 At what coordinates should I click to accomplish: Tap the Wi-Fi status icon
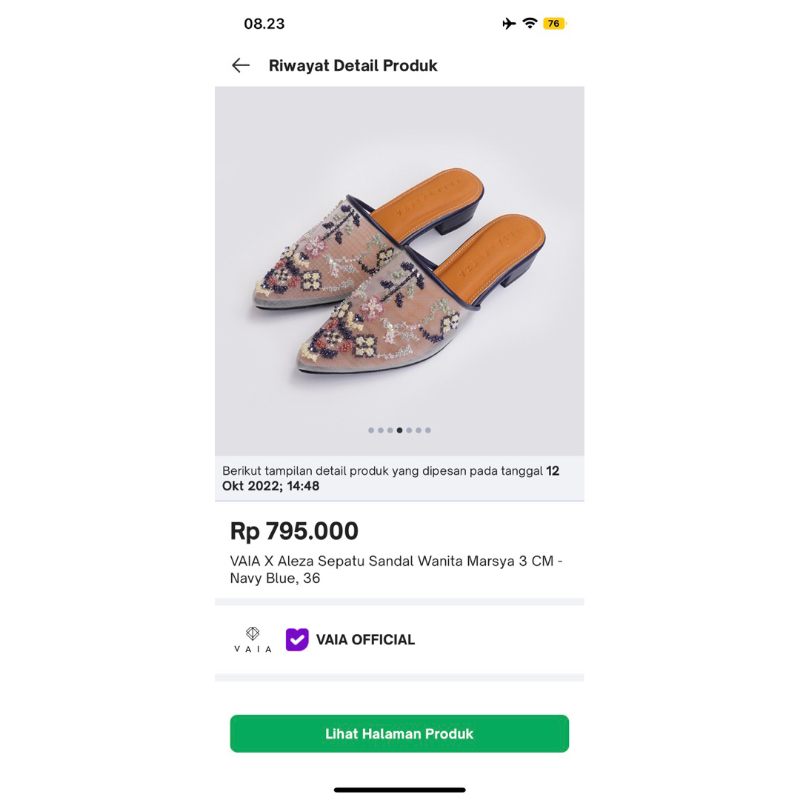click(530, 24)
